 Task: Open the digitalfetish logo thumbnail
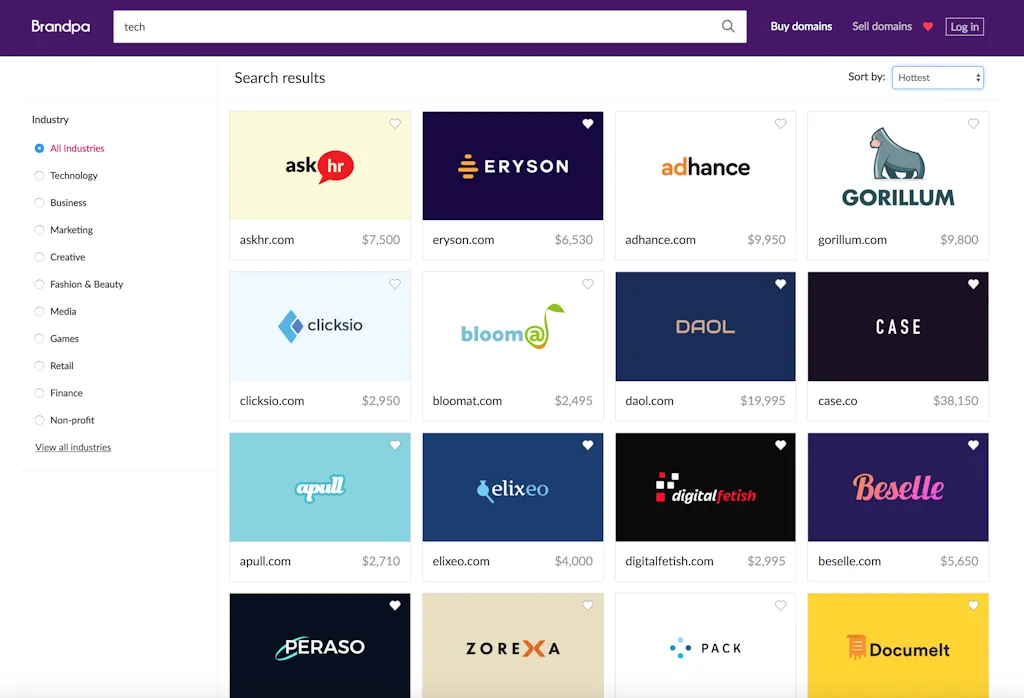705,487
